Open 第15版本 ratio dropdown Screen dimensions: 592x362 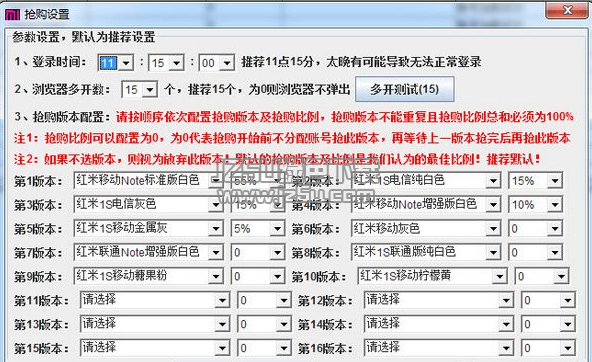pyautogui.click(x=264, y=348)
